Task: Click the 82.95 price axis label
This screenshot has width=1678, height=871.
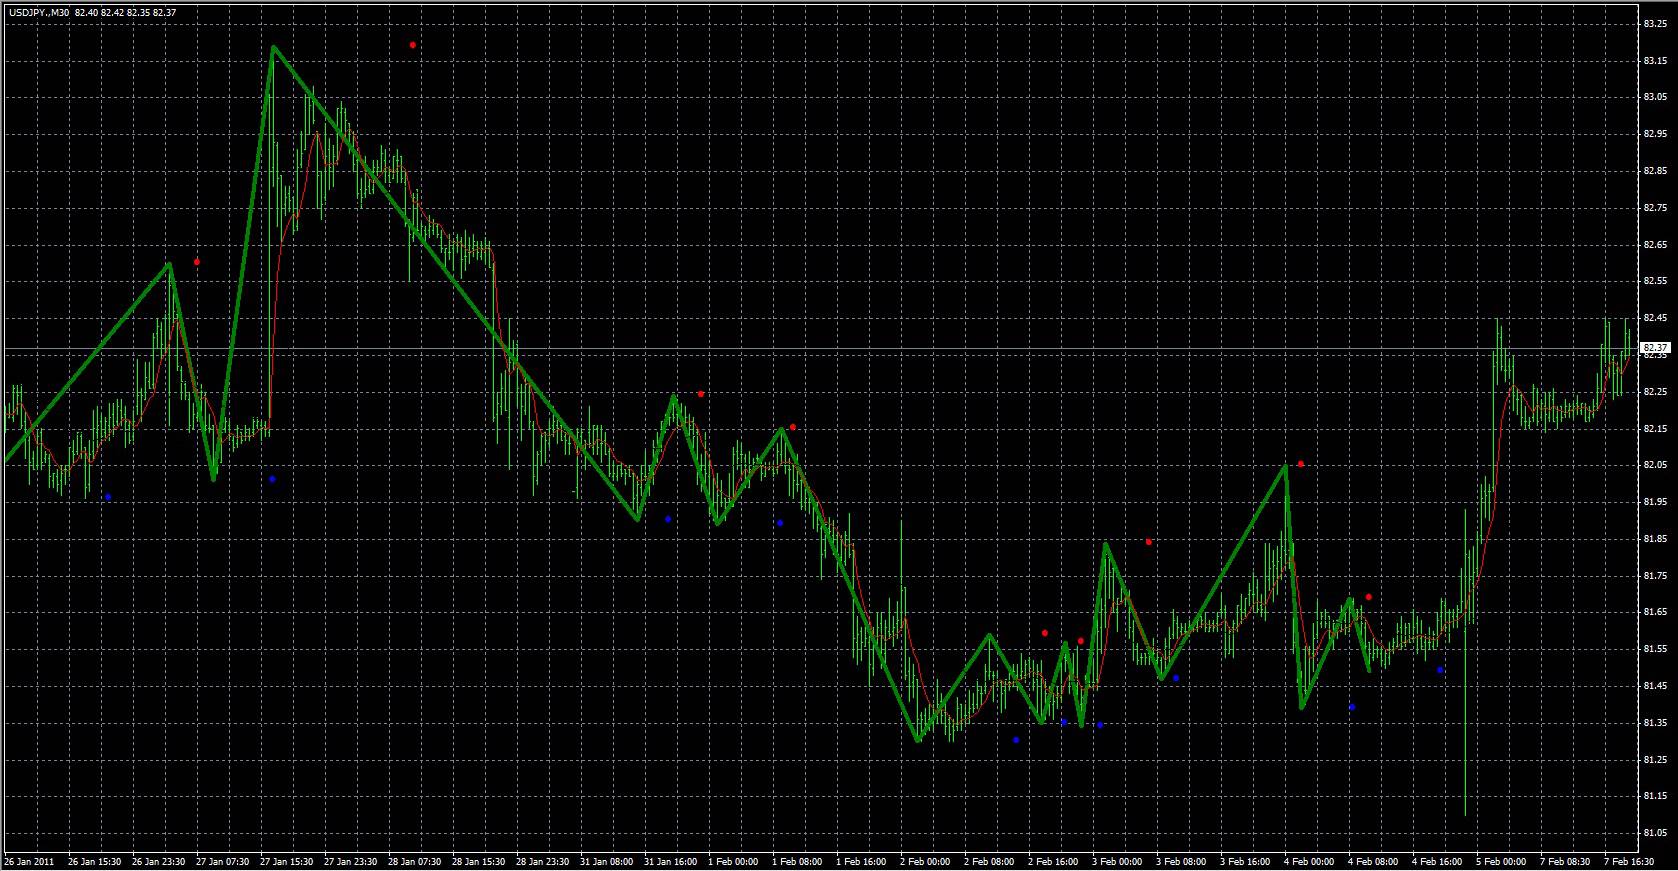Action: coord(1654,134)
